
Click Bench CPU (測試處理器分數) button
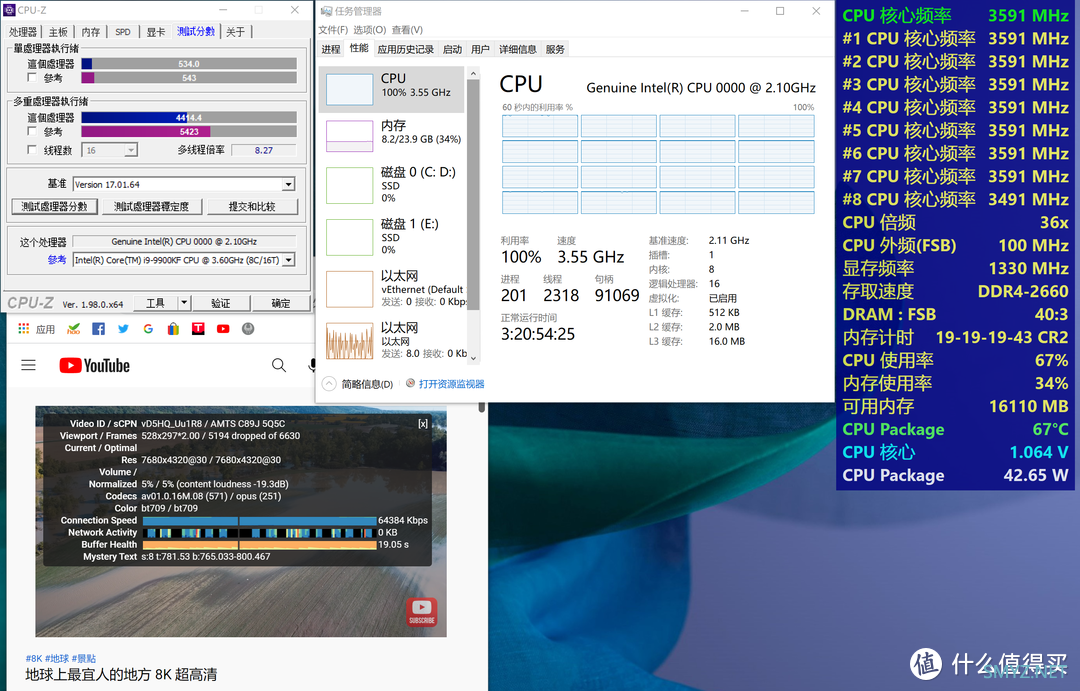[x=54, y=207]
